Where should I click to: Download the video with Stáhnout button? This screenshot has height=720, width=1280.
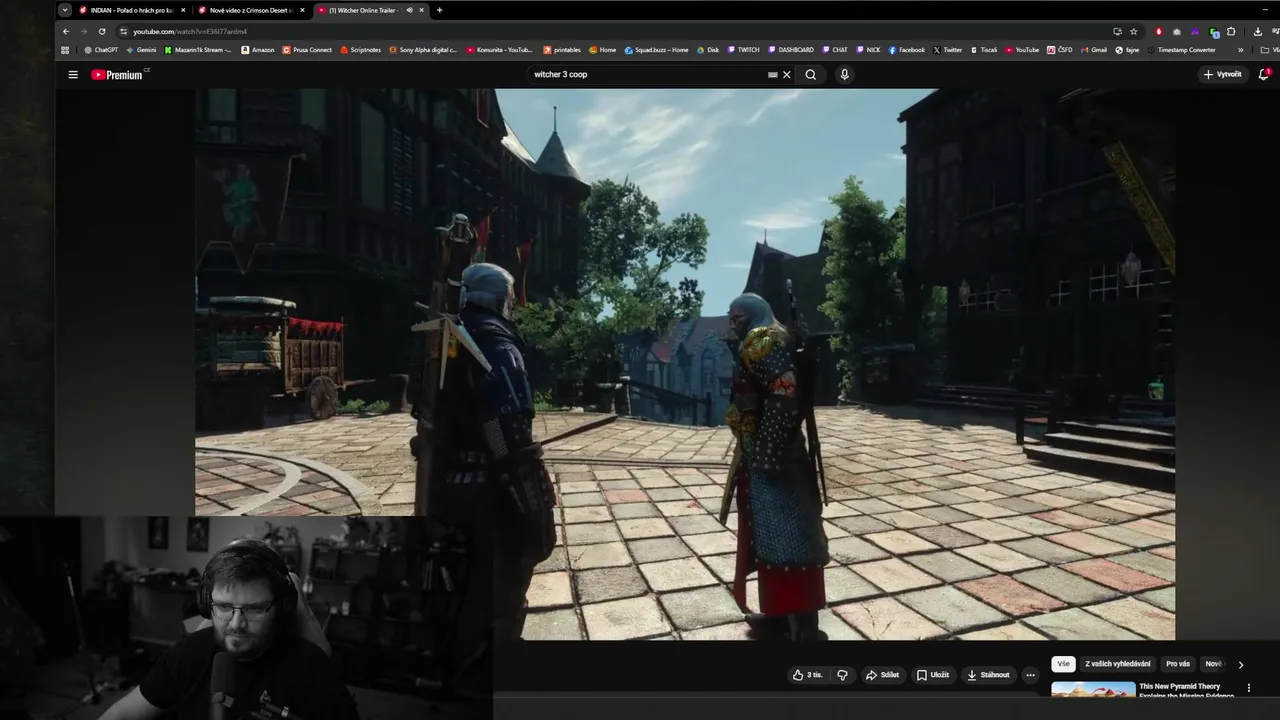pos(988,675)
